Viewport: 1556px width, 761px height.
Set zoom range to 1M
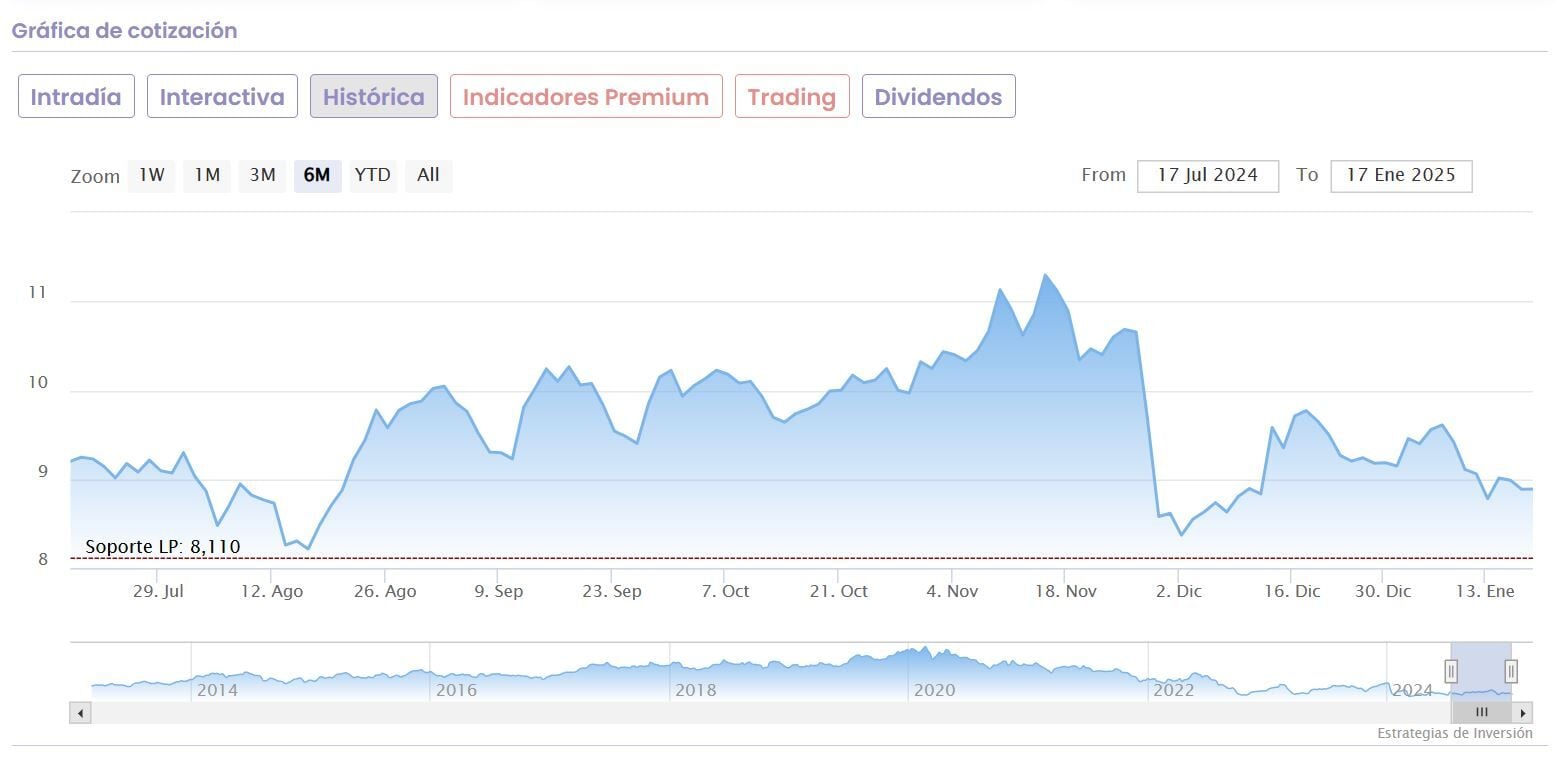click(207, 176)
